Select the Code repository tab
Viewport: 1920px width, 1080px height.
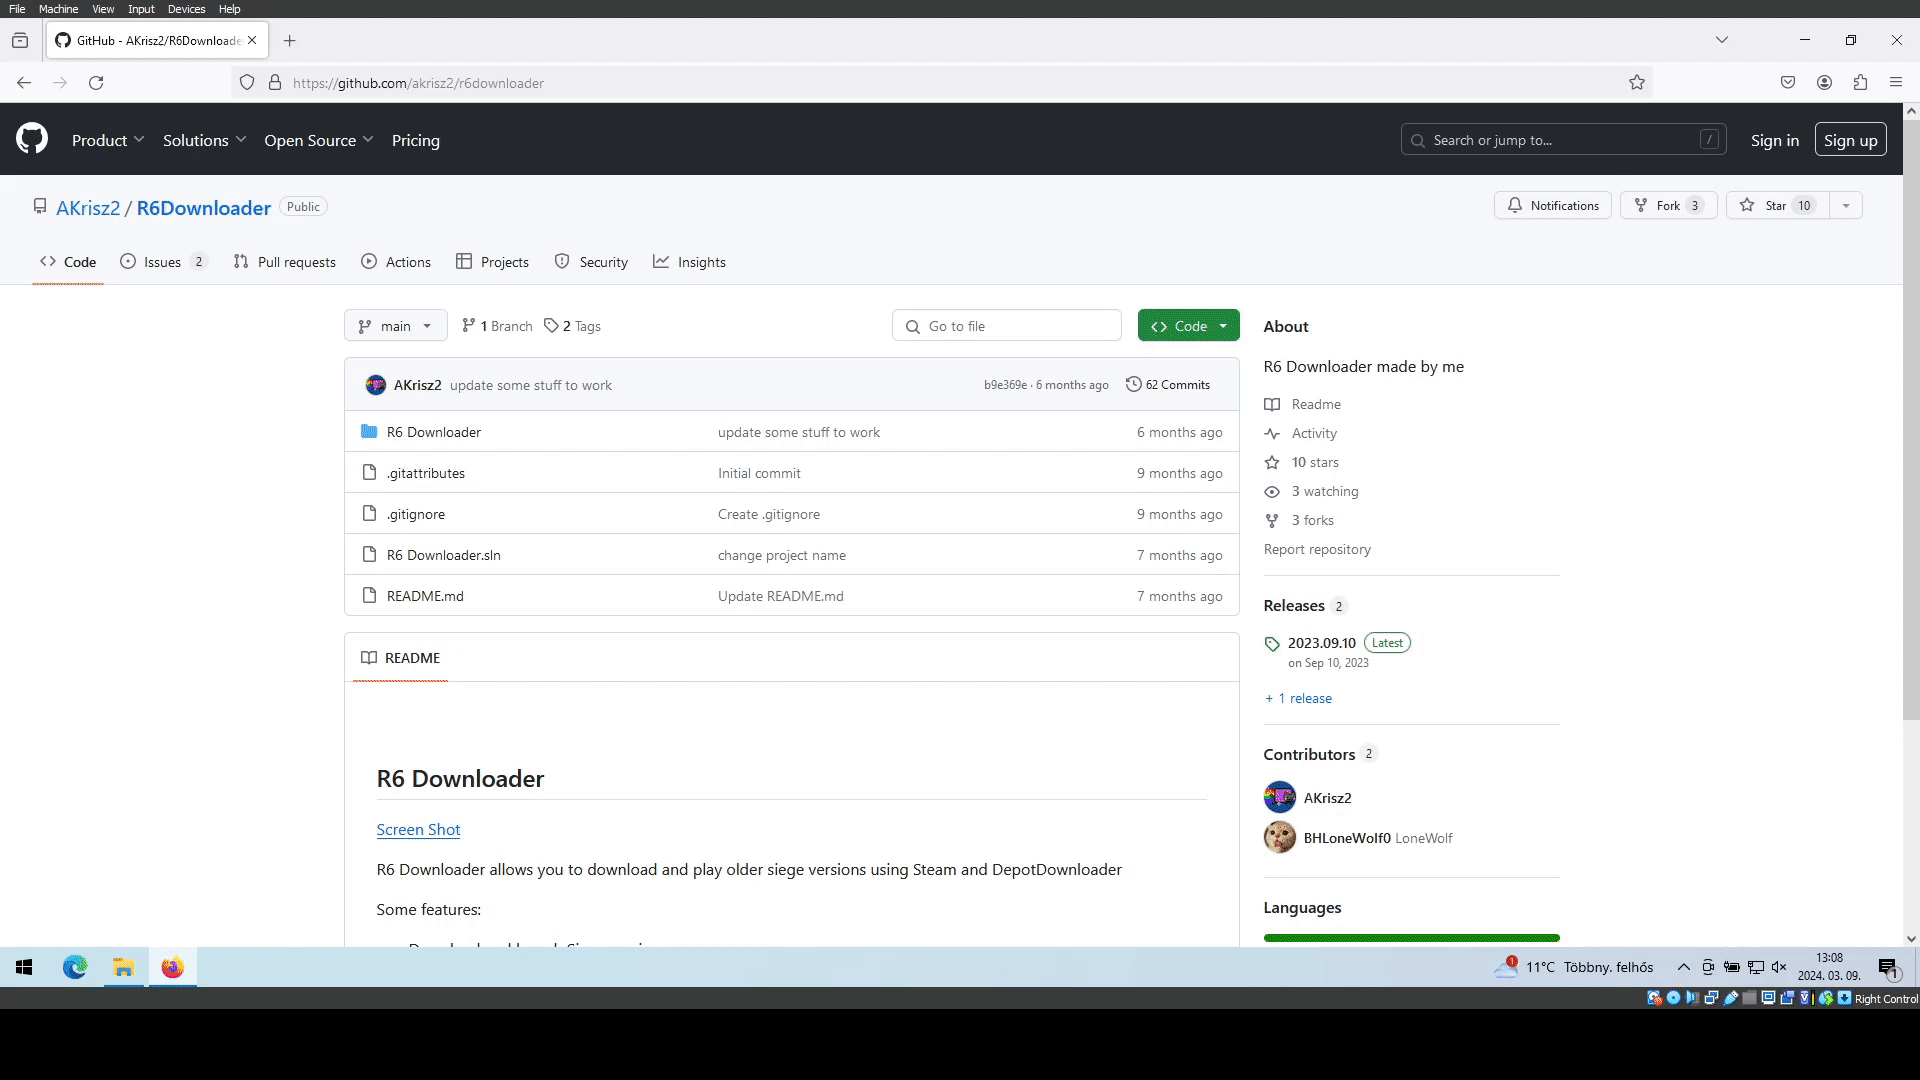point(68,262)
